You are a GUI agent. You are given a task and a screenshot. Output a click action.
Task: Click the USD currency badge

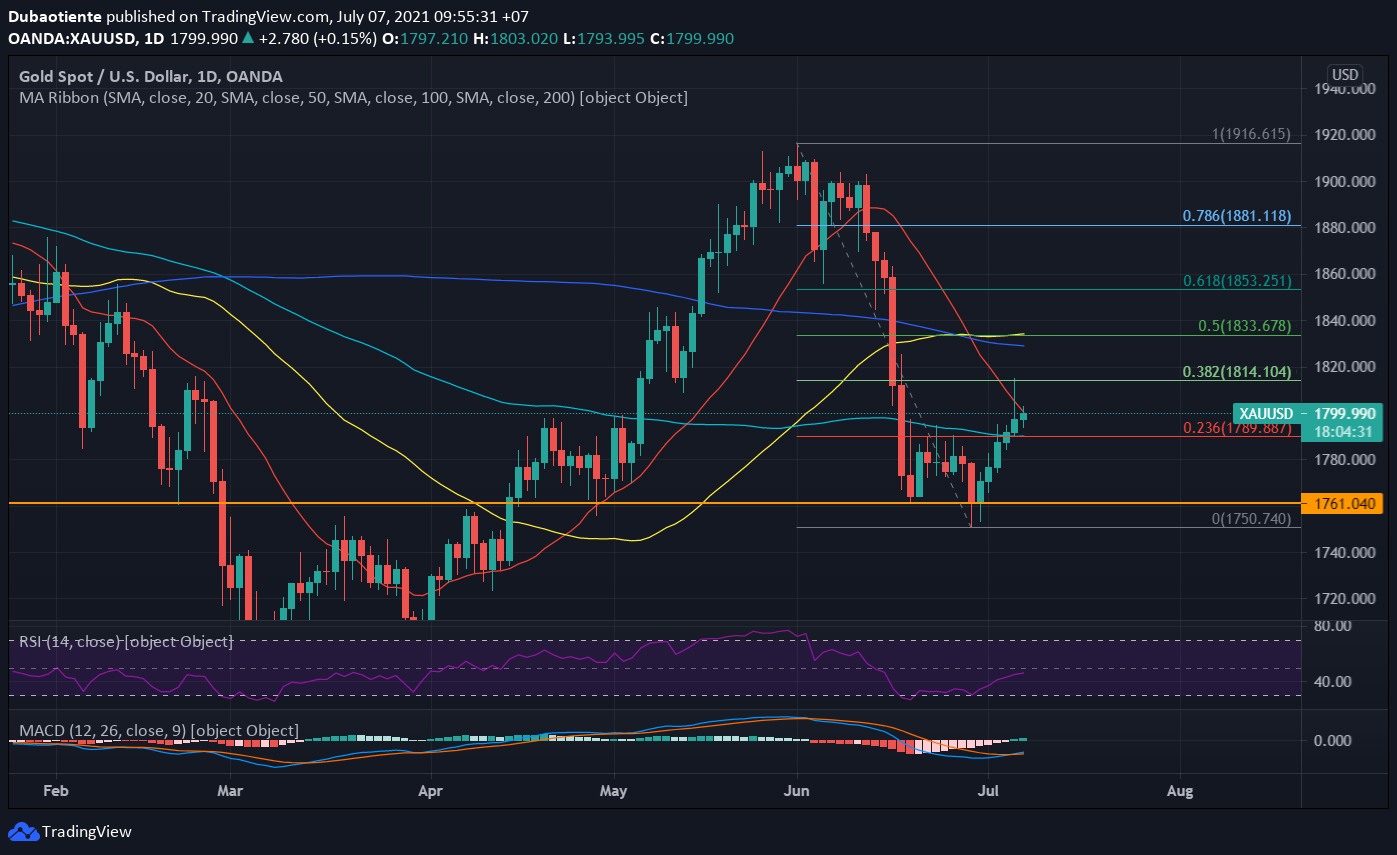(1344, 75)
